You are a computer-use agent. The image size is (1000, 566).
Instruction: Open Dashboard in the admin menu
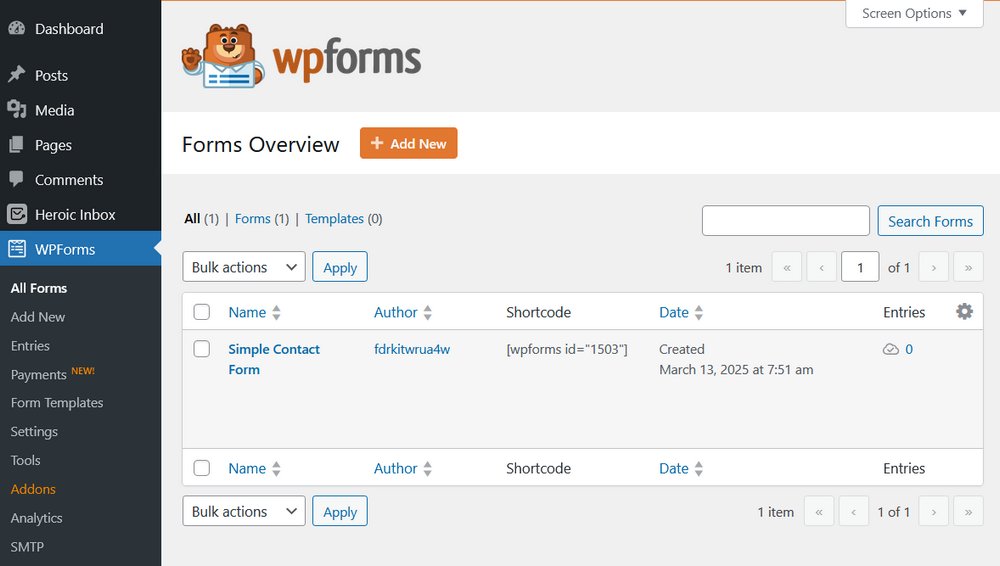[x=69, y=29]
